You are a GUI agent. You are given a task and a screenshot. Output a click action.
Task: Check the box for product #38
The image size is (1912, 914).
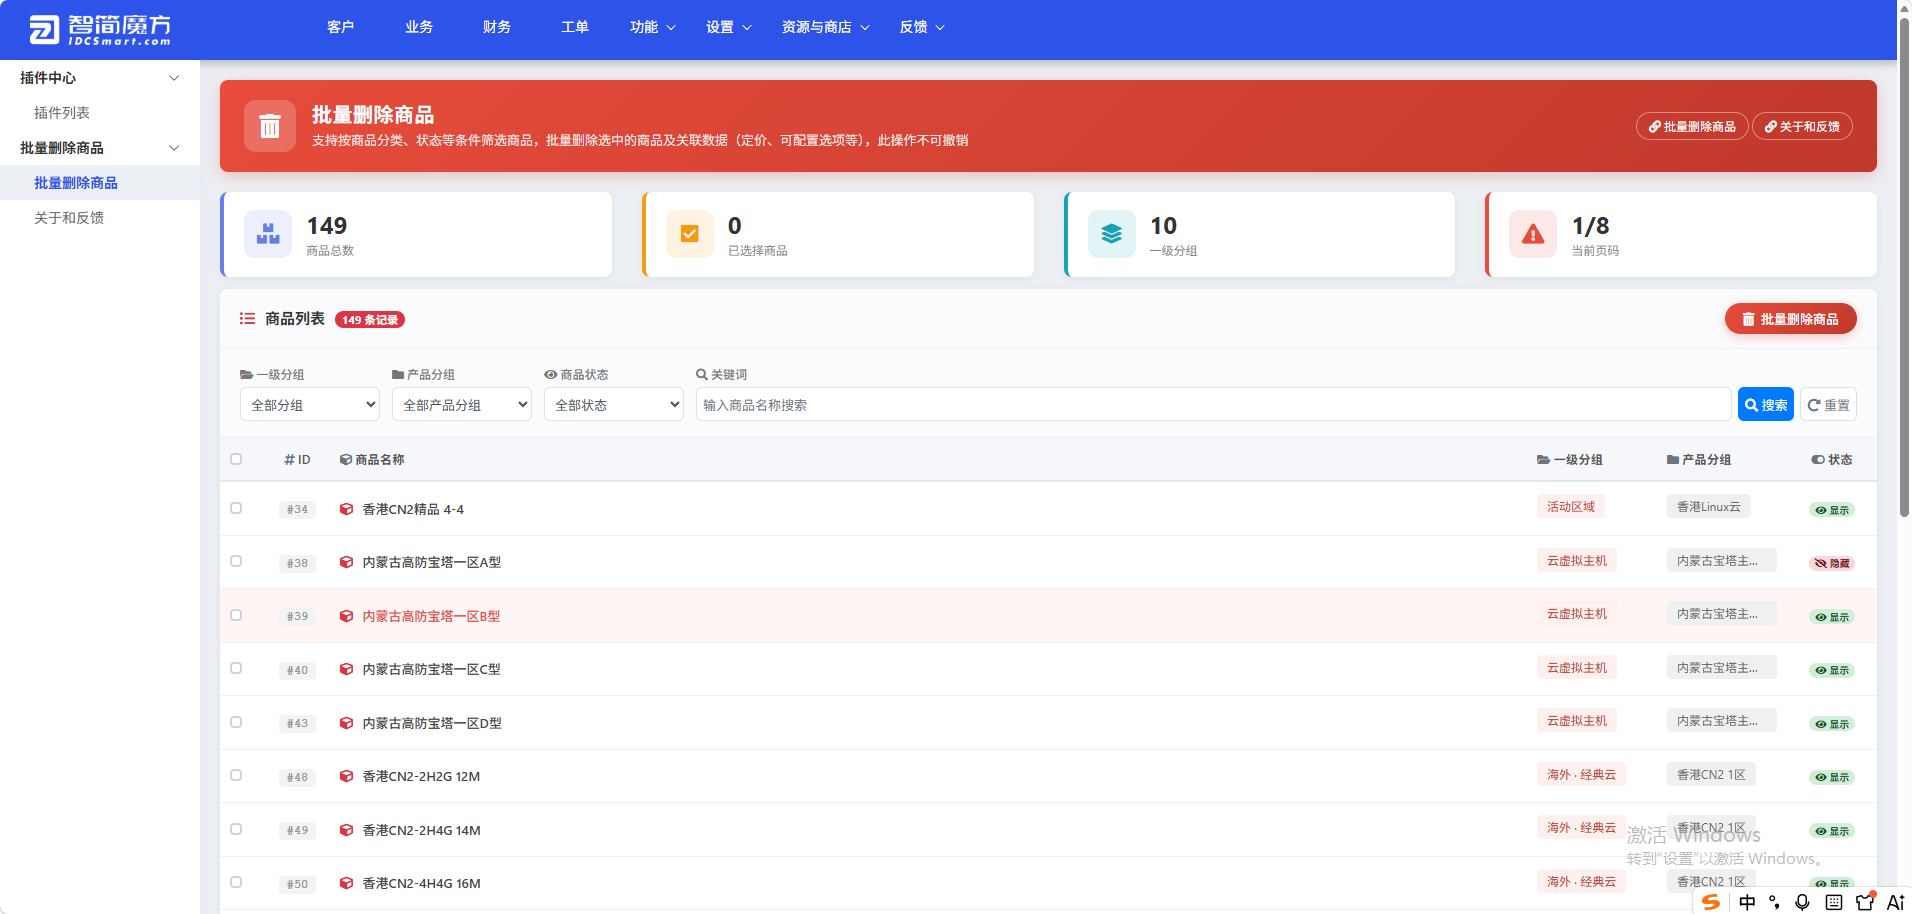coord(236,561)
